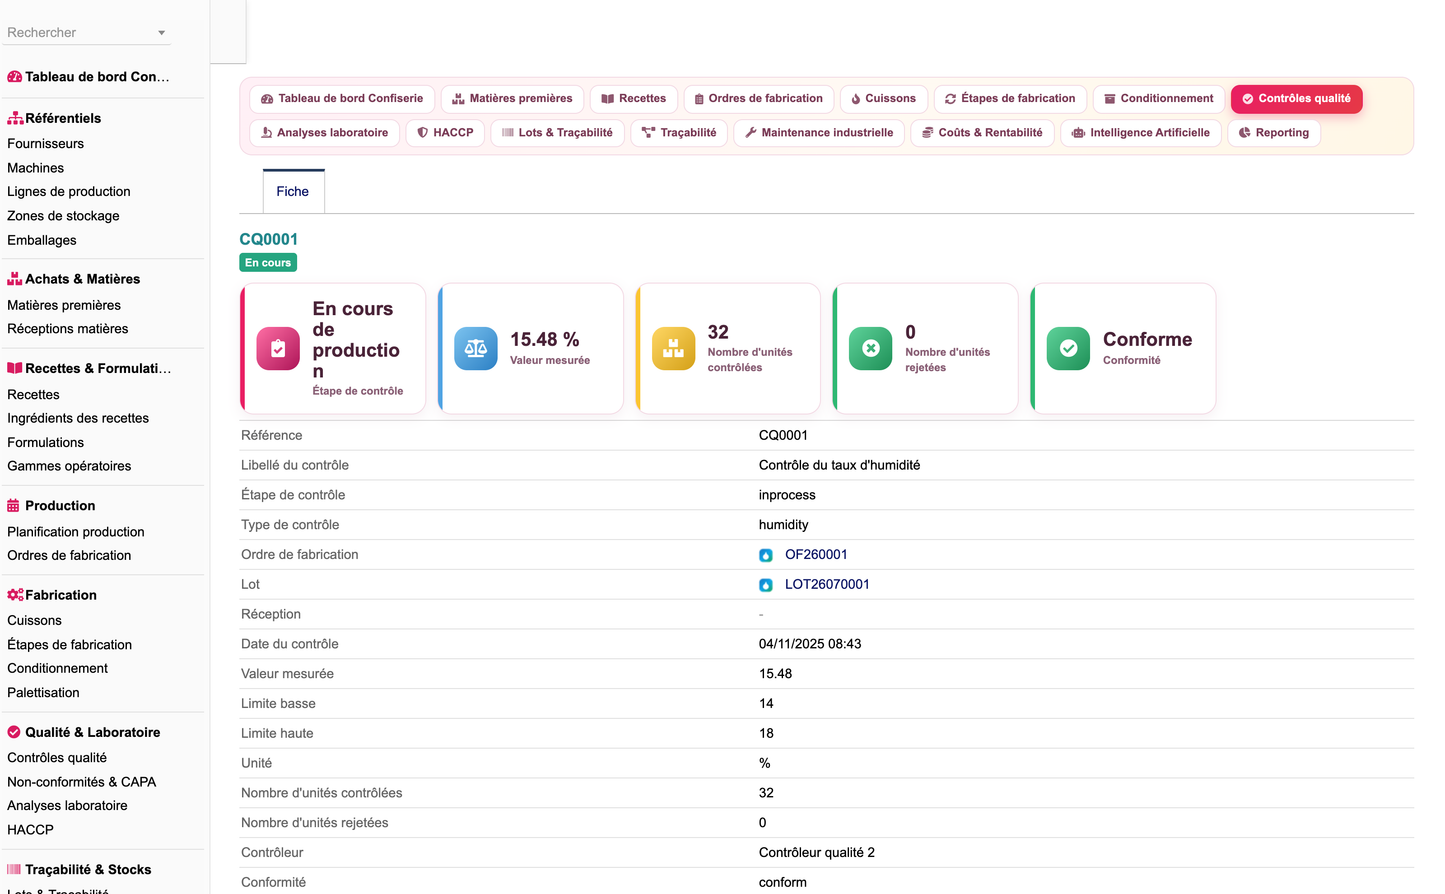This screenshot has height=894, width=1445.
Task: Click the Contrôle du taux d'humidité value
Action: coord(840,466)
